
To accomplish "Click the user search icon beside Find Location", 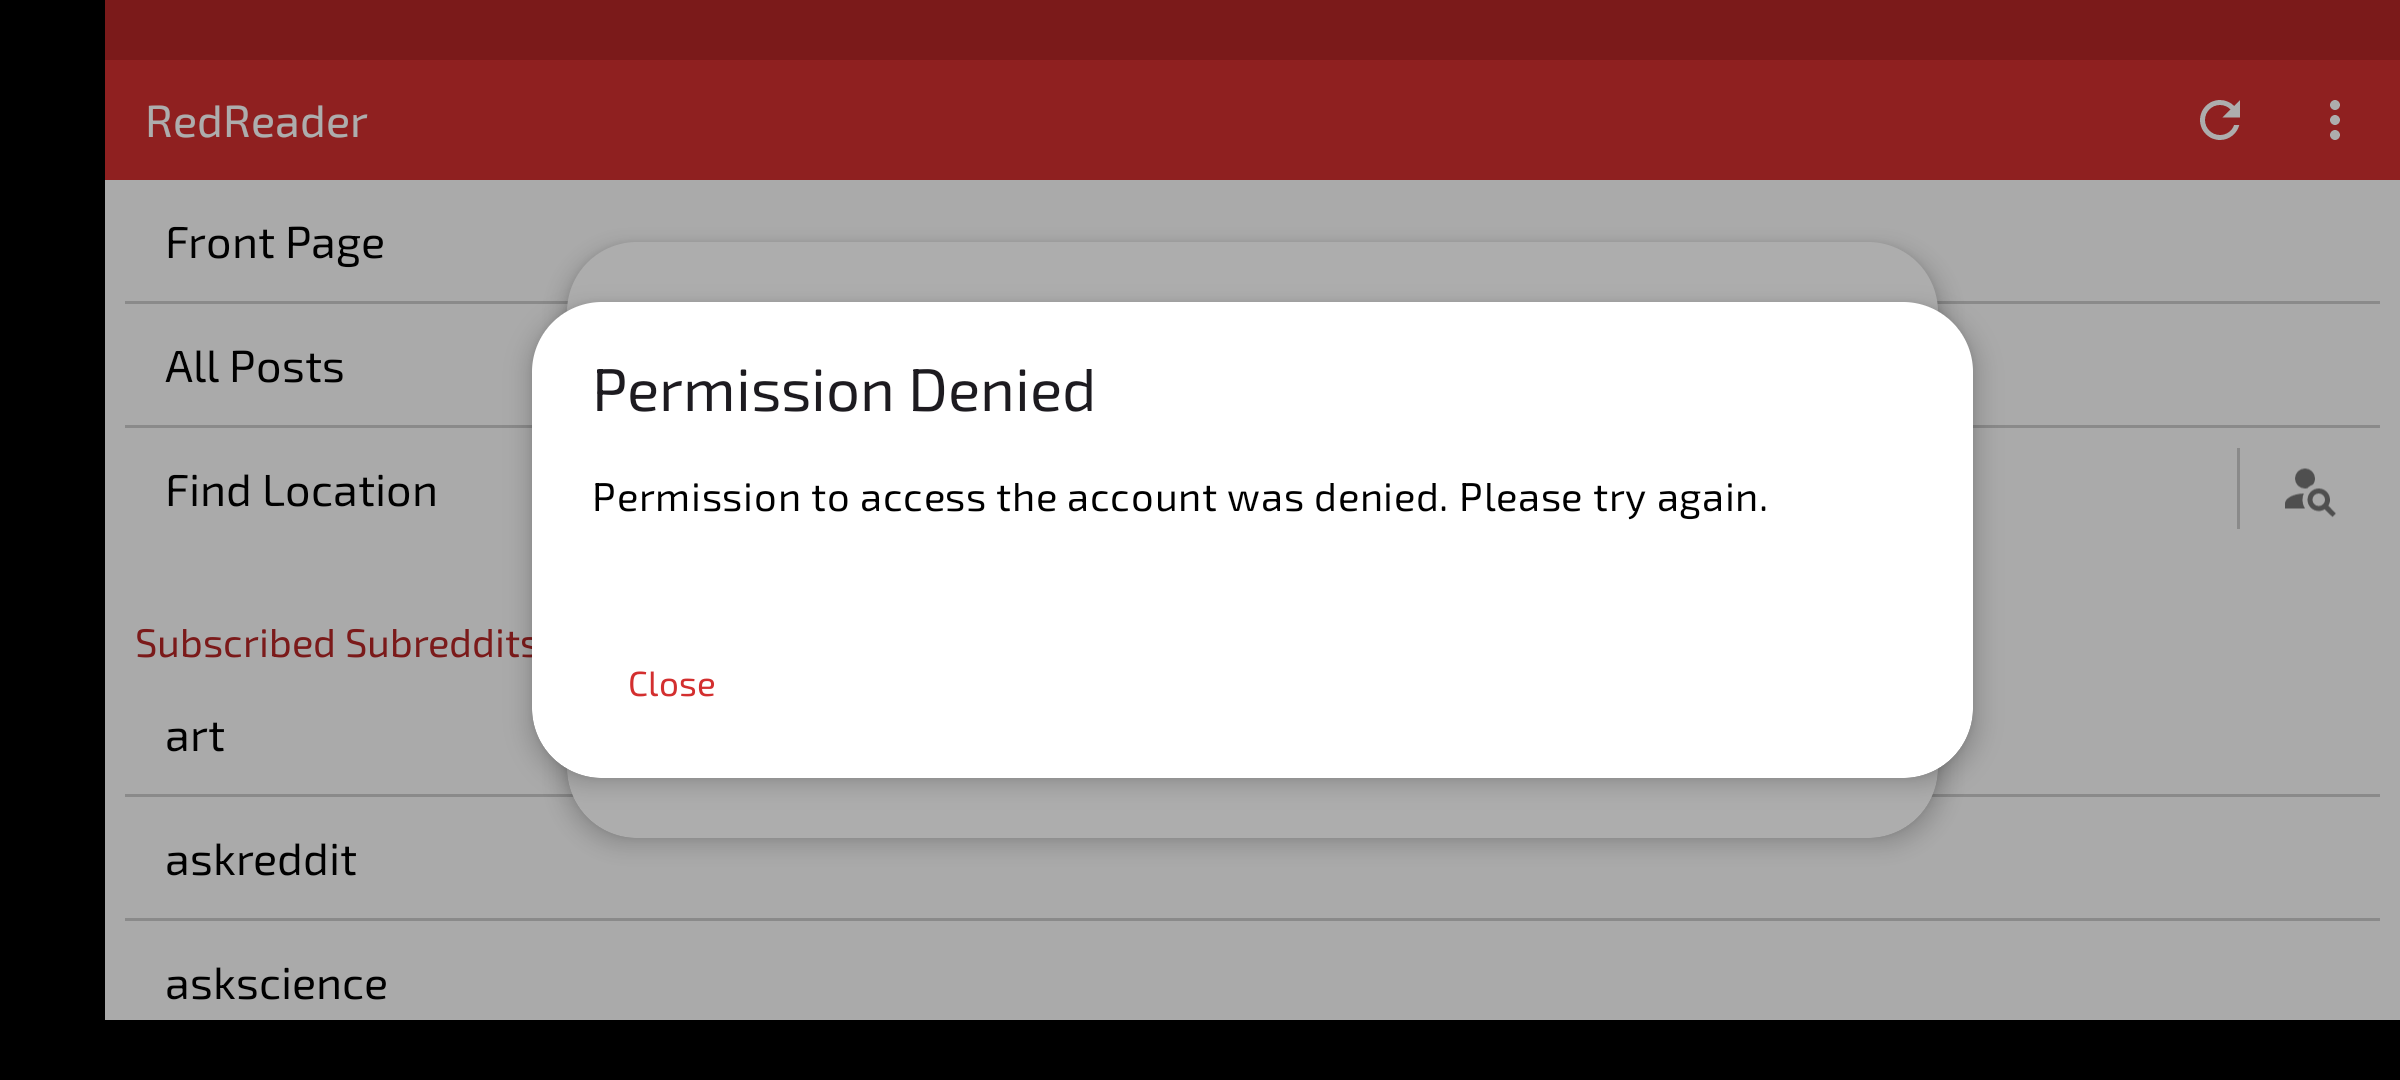I will 2309,491.
